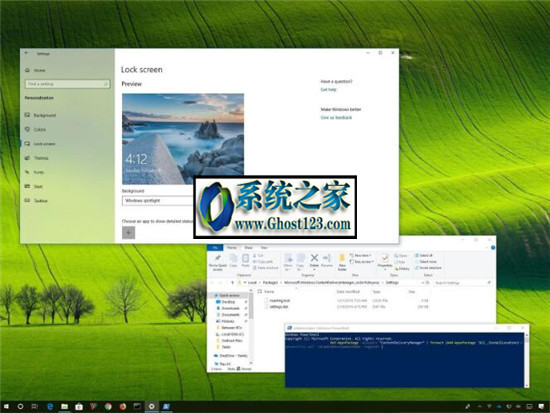Image resolution: width=550 pixels, height=413 pixels.
Task: Open the New item dropdown in Explorer
Action: (361, 255)
